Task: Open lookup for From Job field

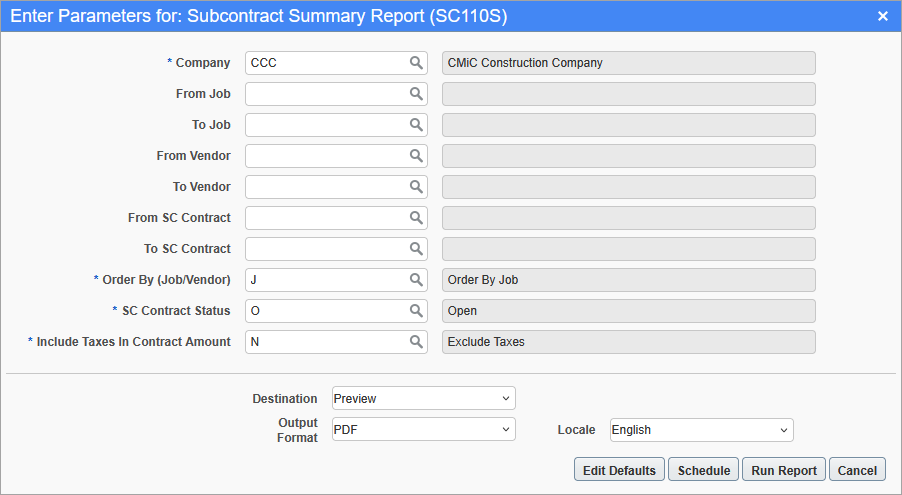Action: click(x=416, y=94)
